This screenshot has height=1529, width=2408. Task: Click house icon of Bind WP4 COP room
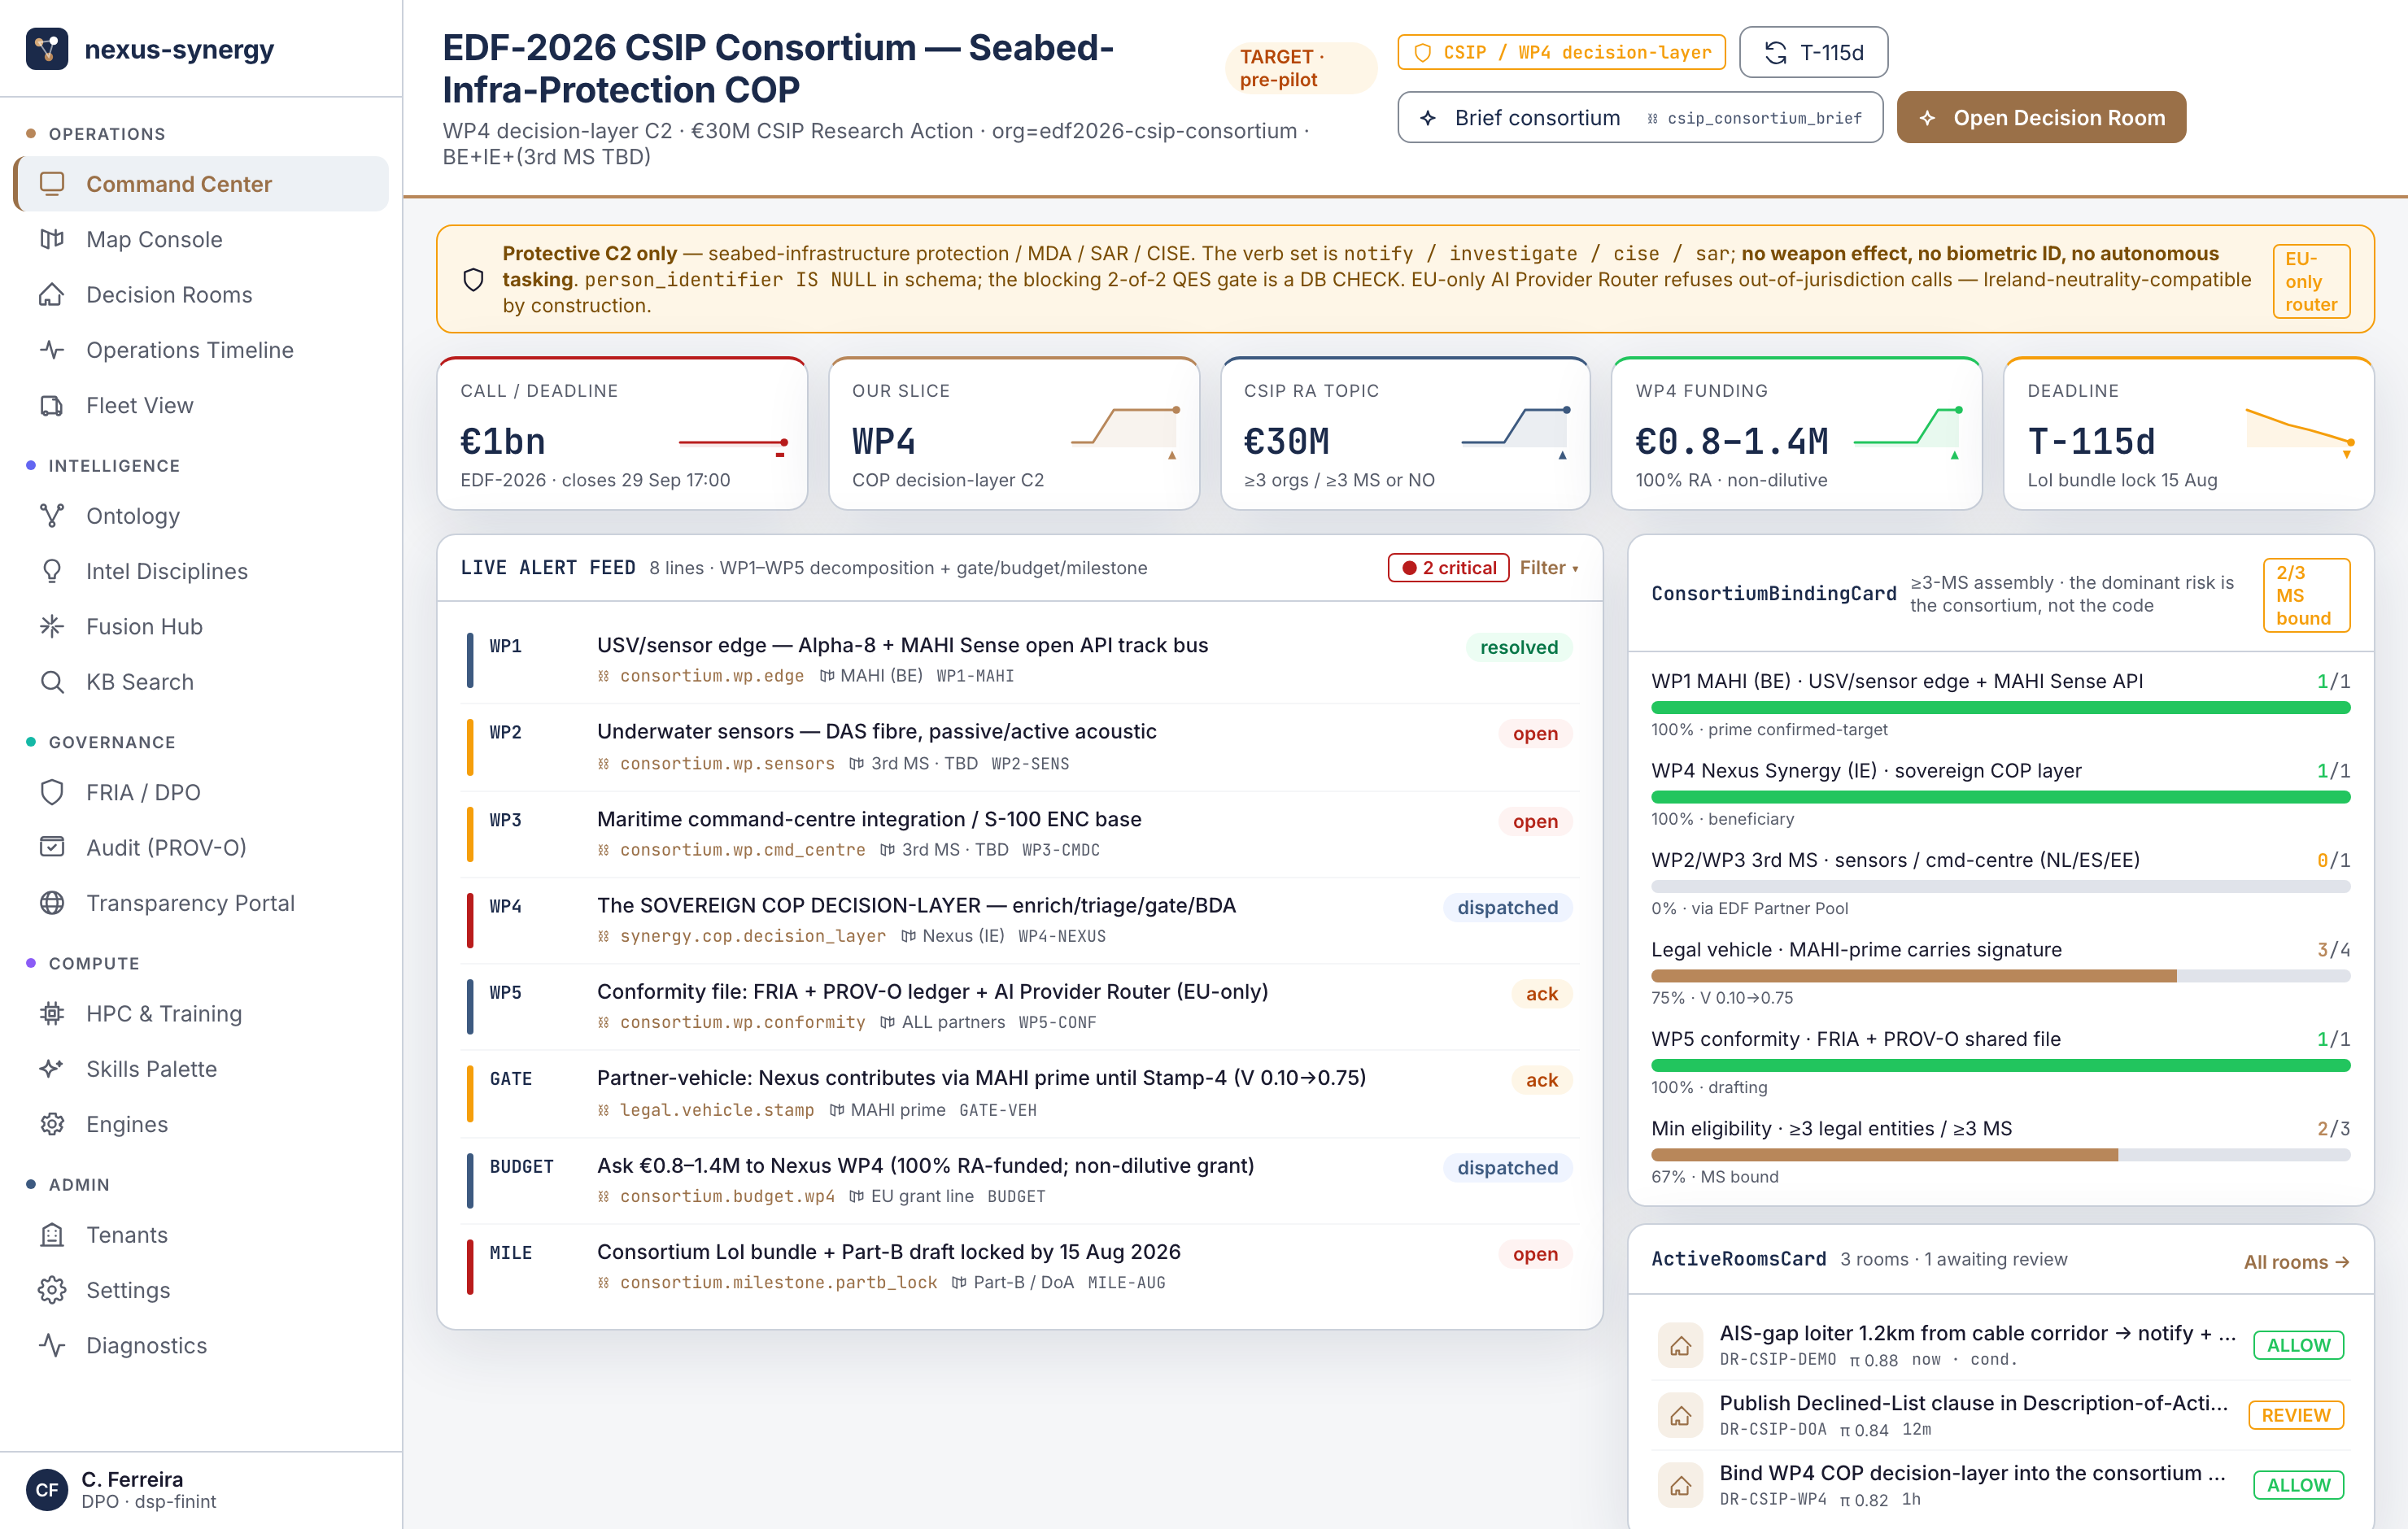pos(1680,1485)
